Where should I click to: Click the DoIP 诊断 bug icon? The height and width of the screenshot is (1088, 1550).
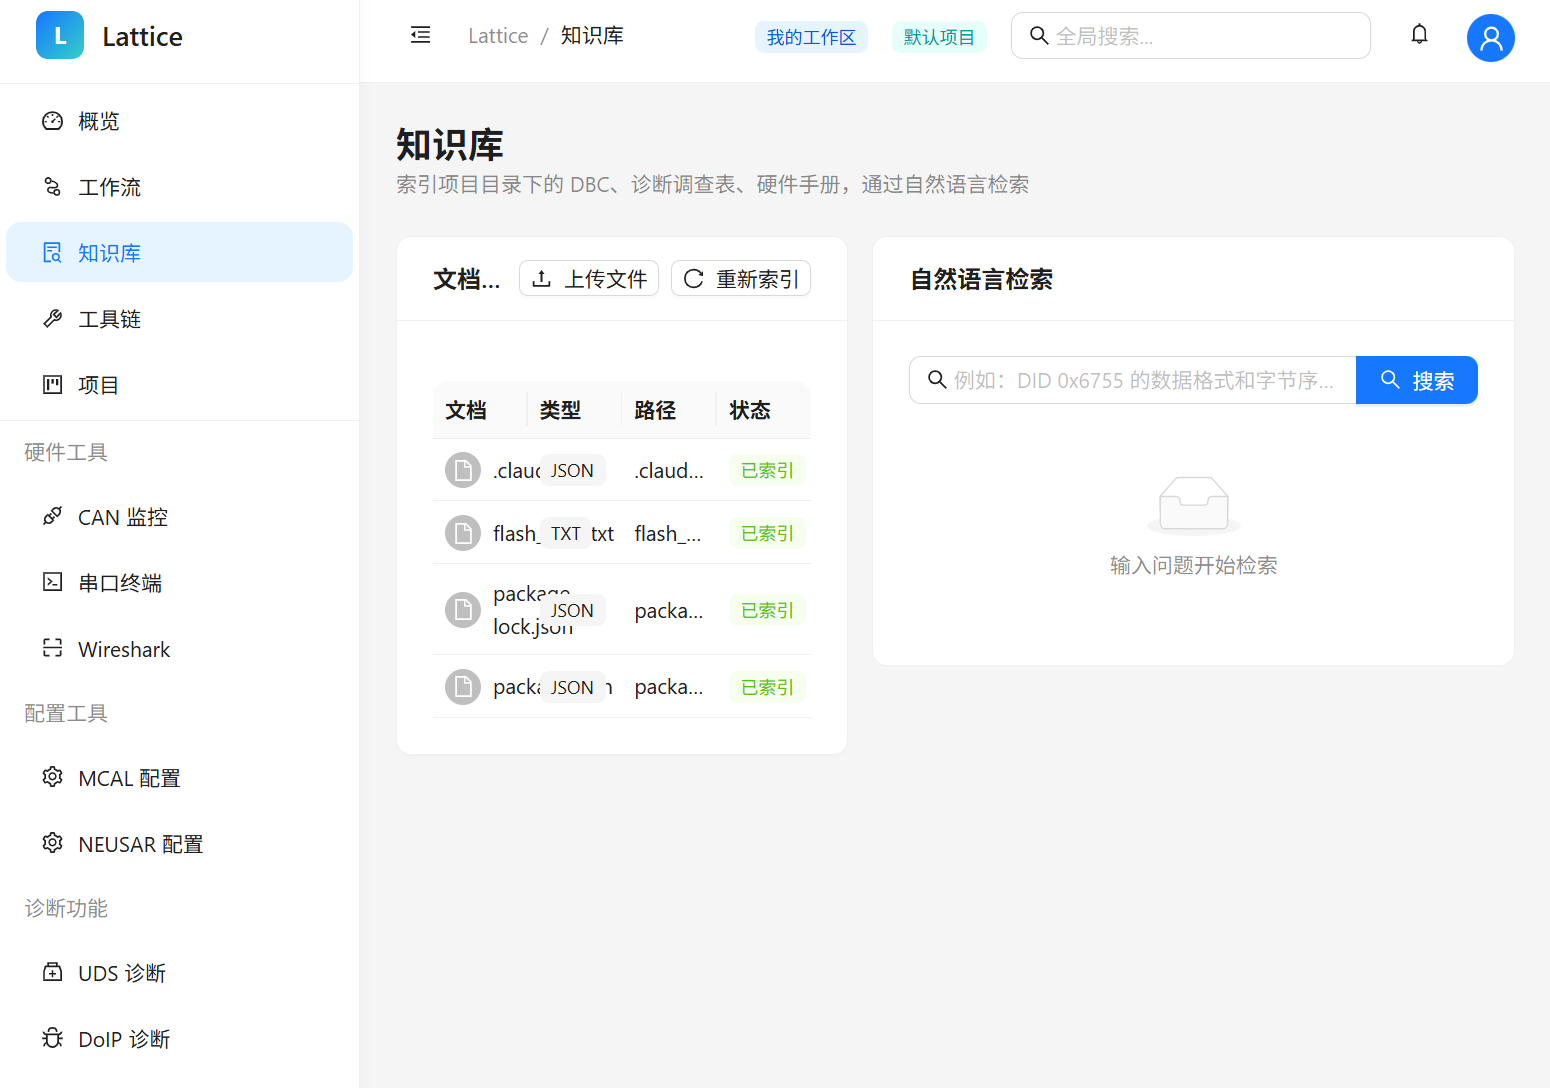tap(53, 1039)
